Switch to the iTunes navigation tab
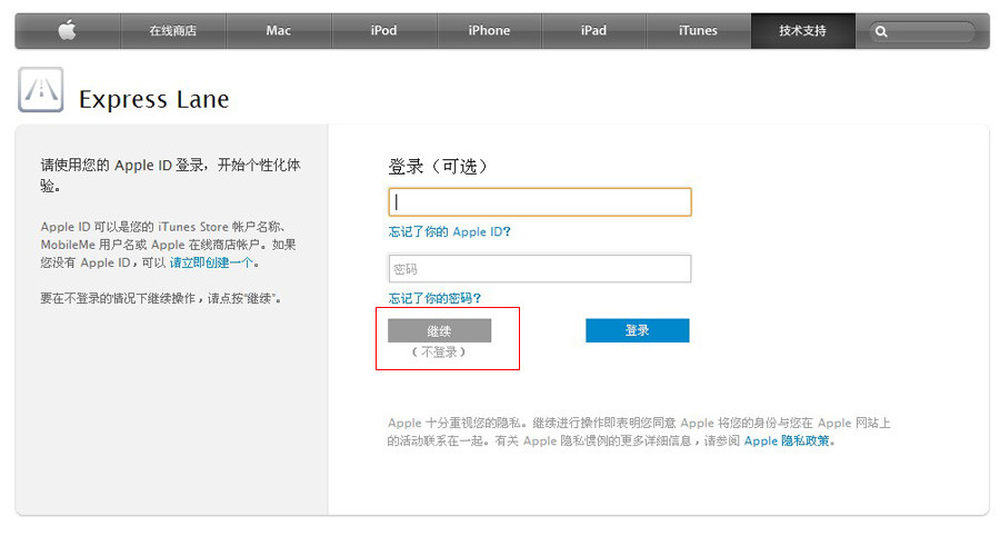This screenshot has width=1000, height=556. [x=698, y=31]
